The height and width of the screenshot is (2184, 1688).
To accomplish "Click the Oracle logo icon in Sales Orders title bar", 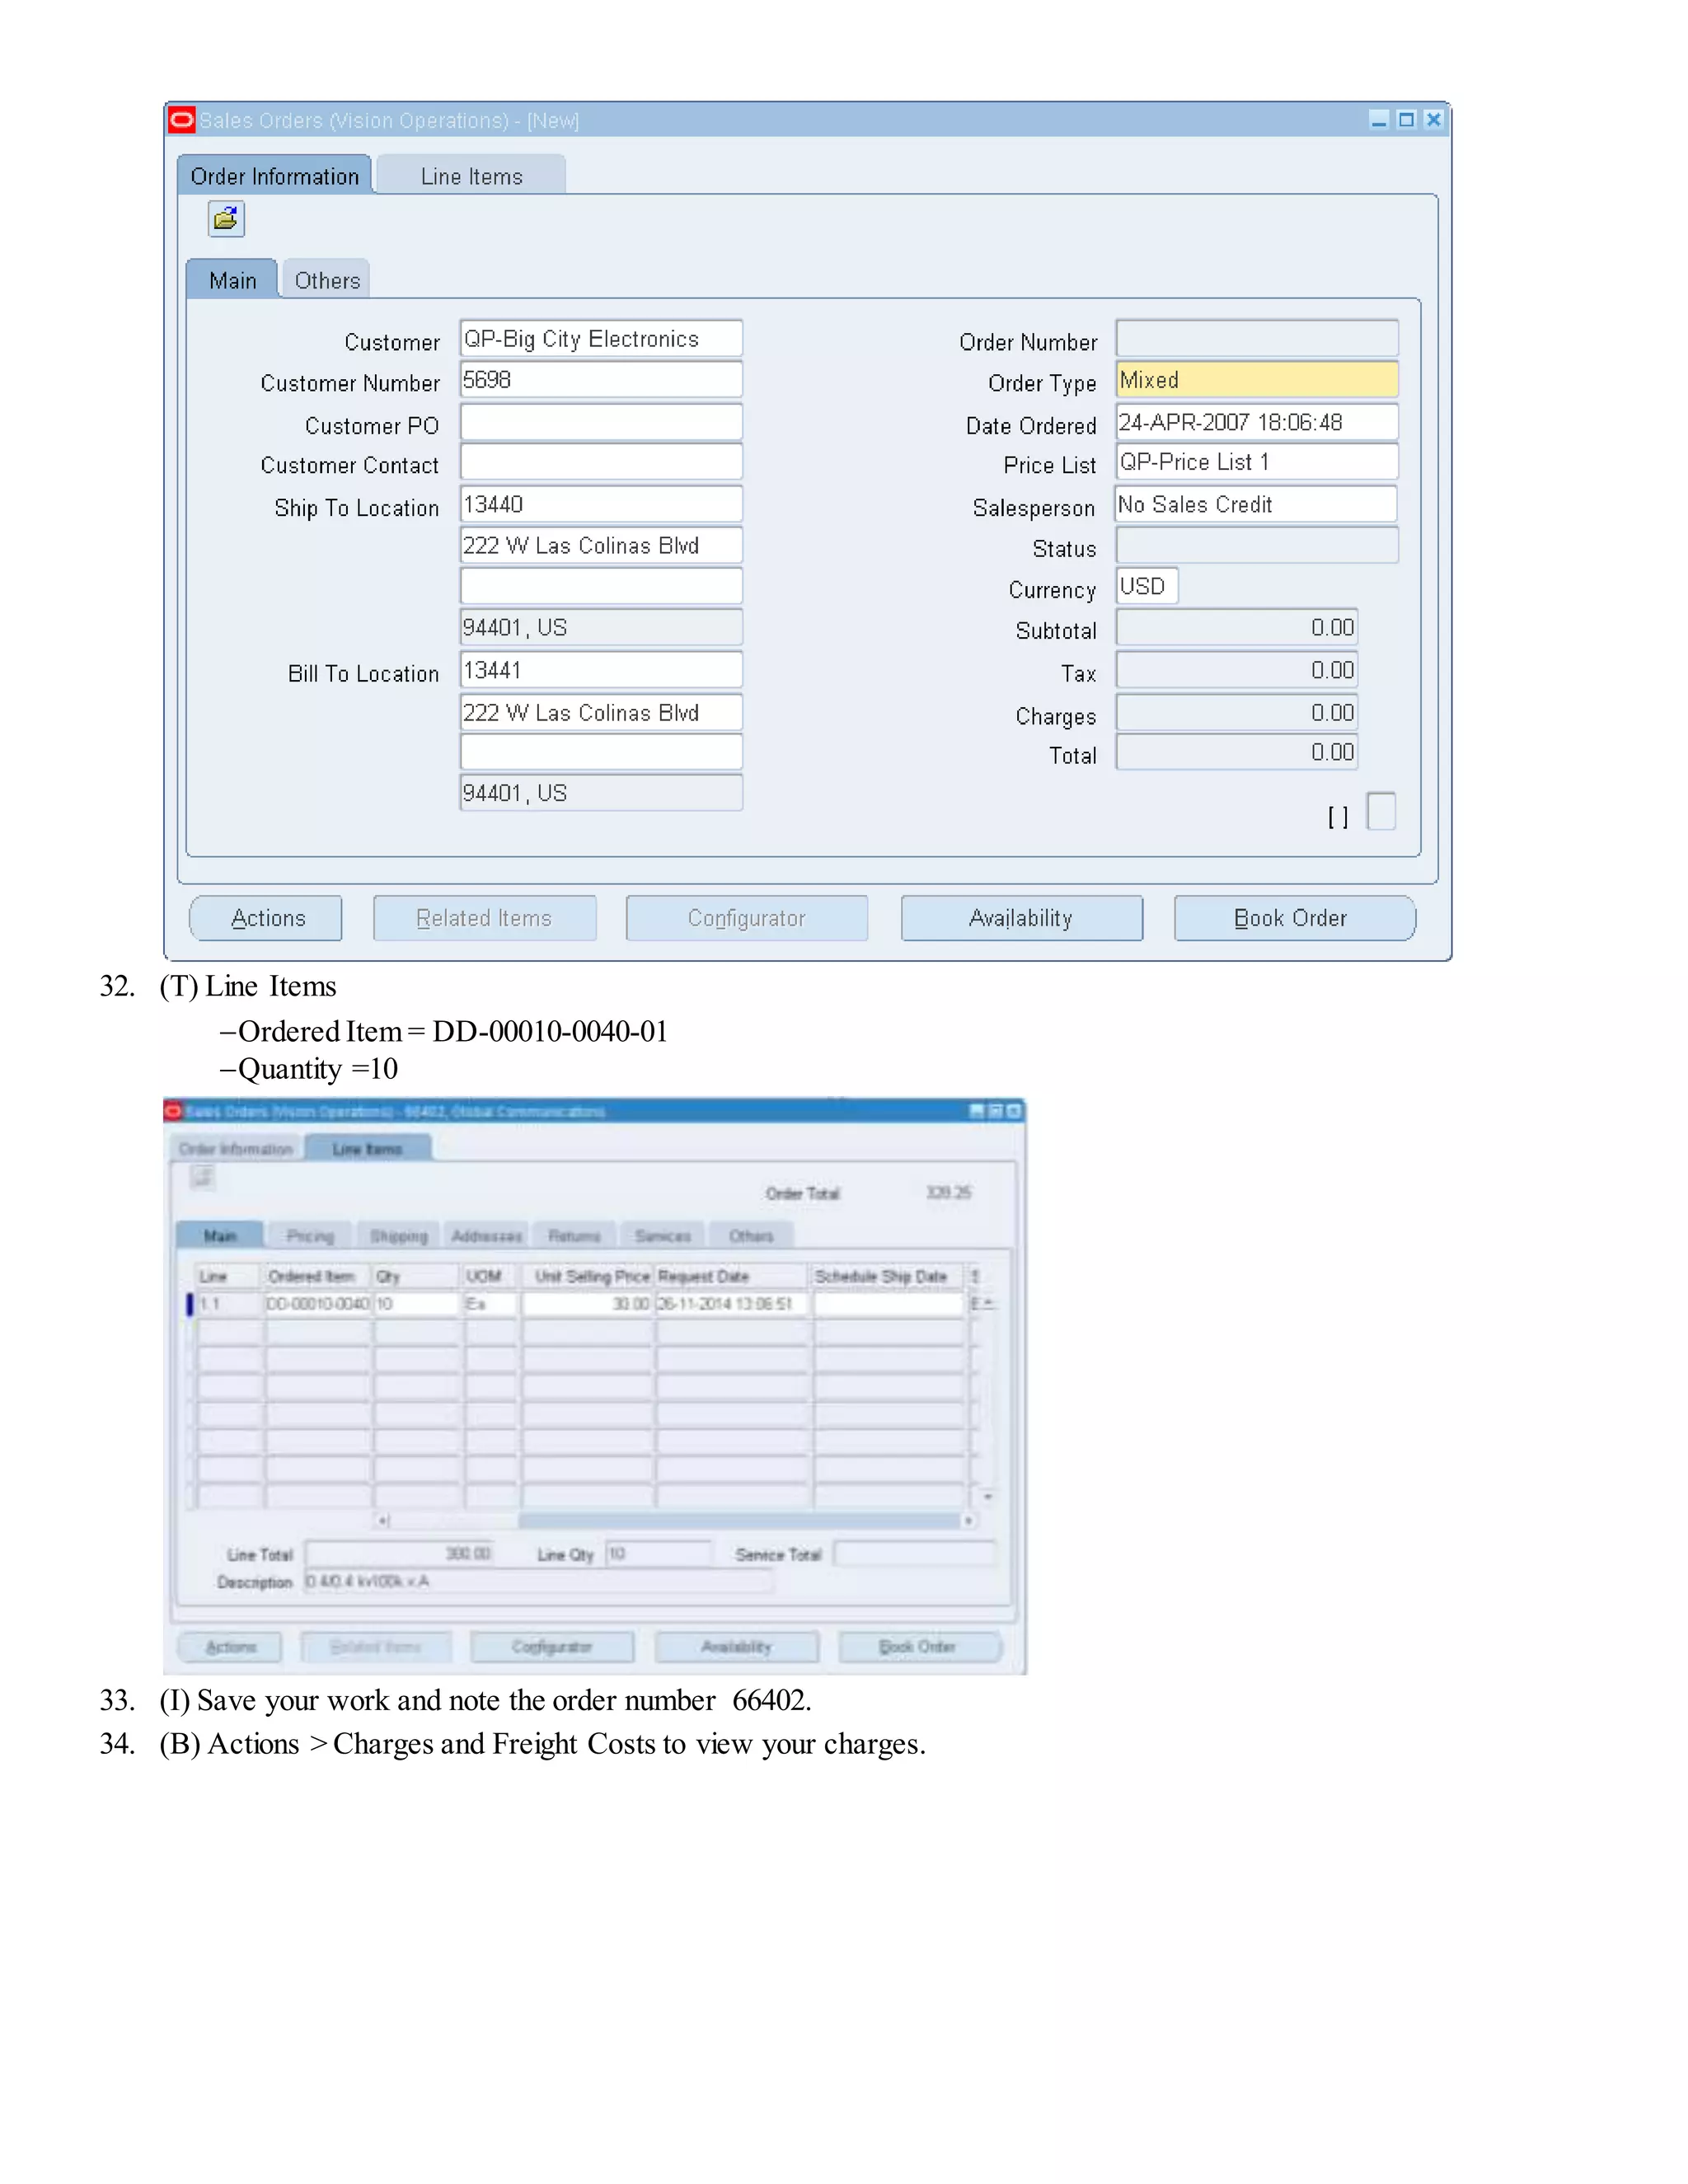I will [181, 120].
